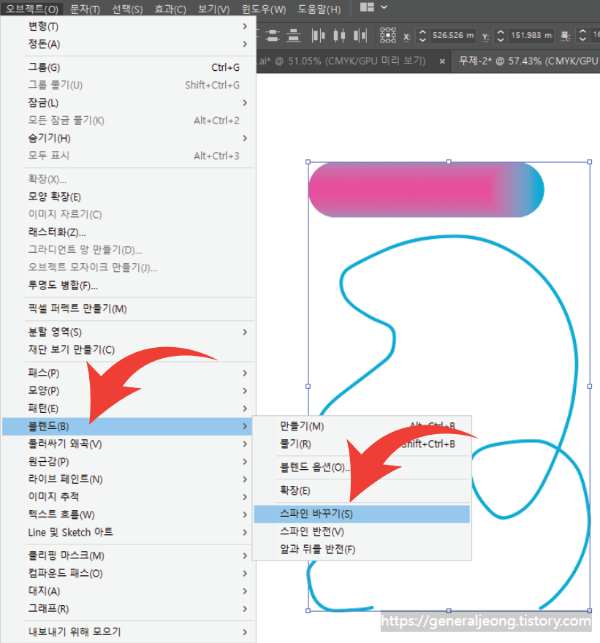The width and height of the screenshot is (600, 643).
Task: Choose 그룹(G) Ctrl+G menu item
Action: [x=129, y=67]
